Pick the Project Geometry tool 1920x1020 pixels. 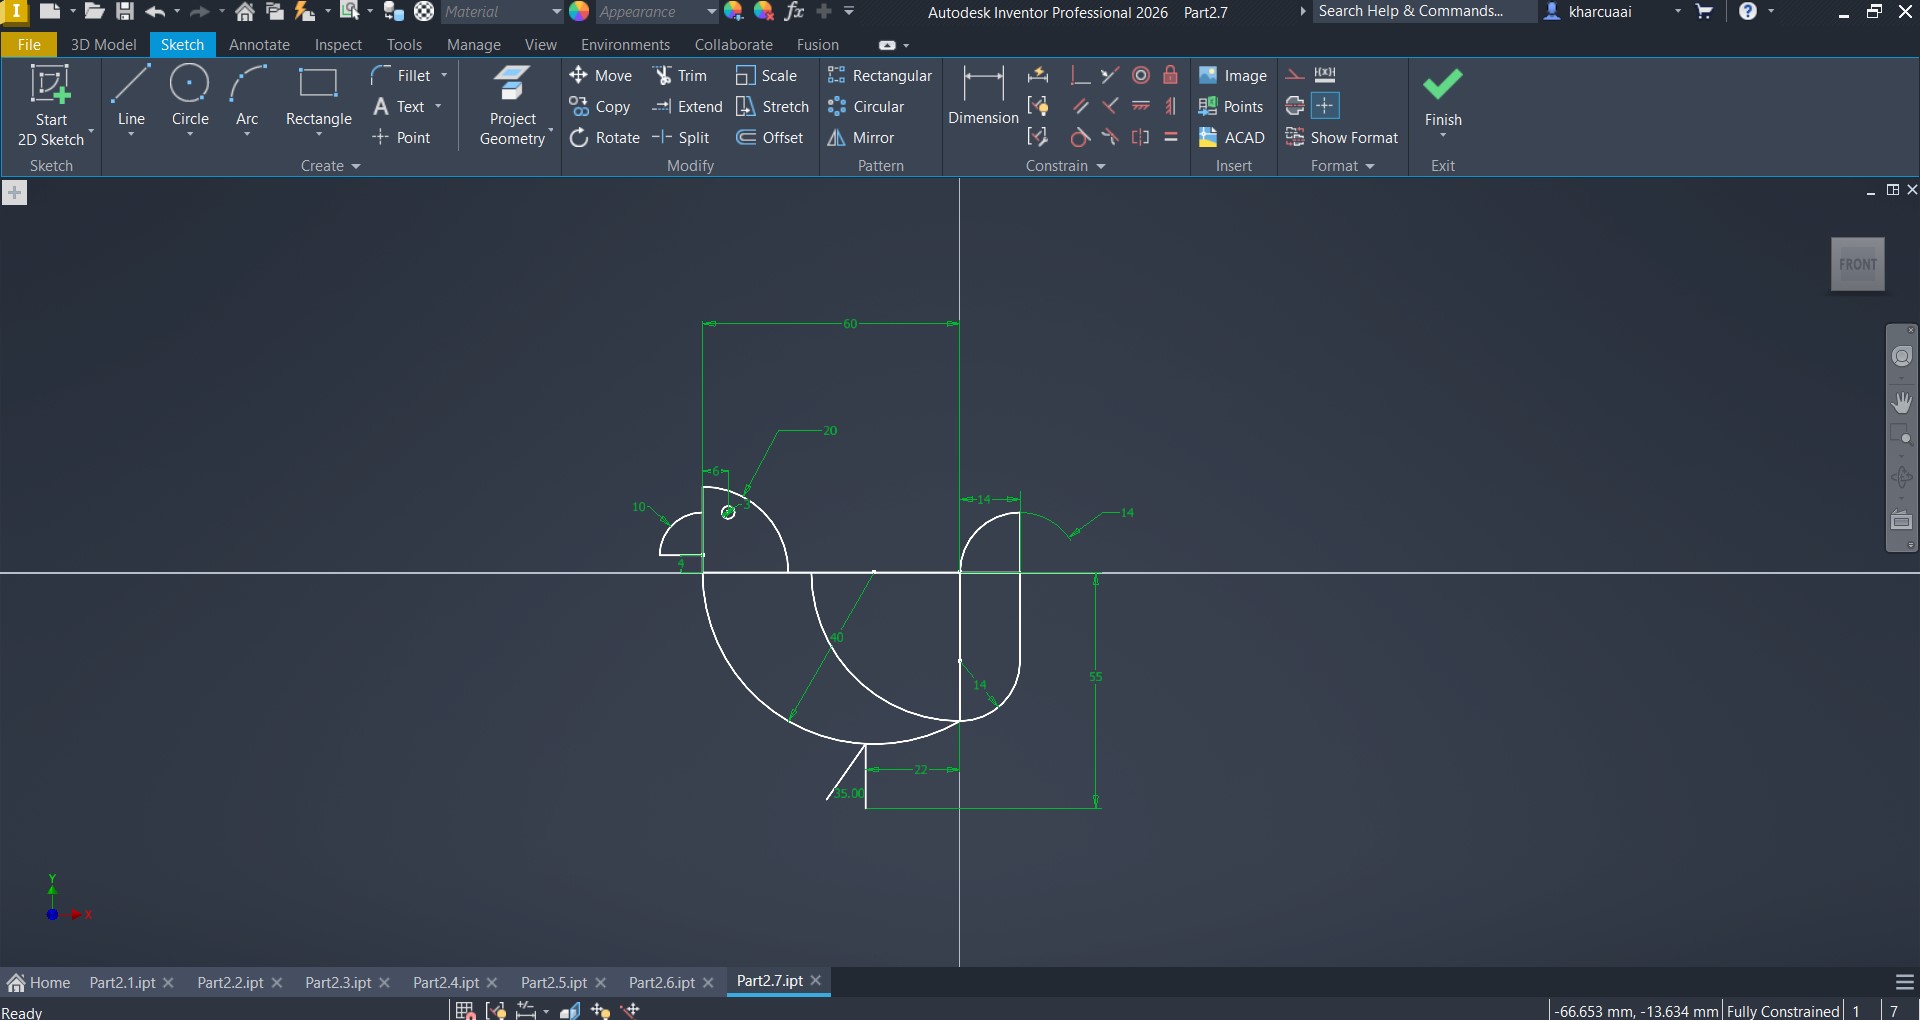click(512, 106)
